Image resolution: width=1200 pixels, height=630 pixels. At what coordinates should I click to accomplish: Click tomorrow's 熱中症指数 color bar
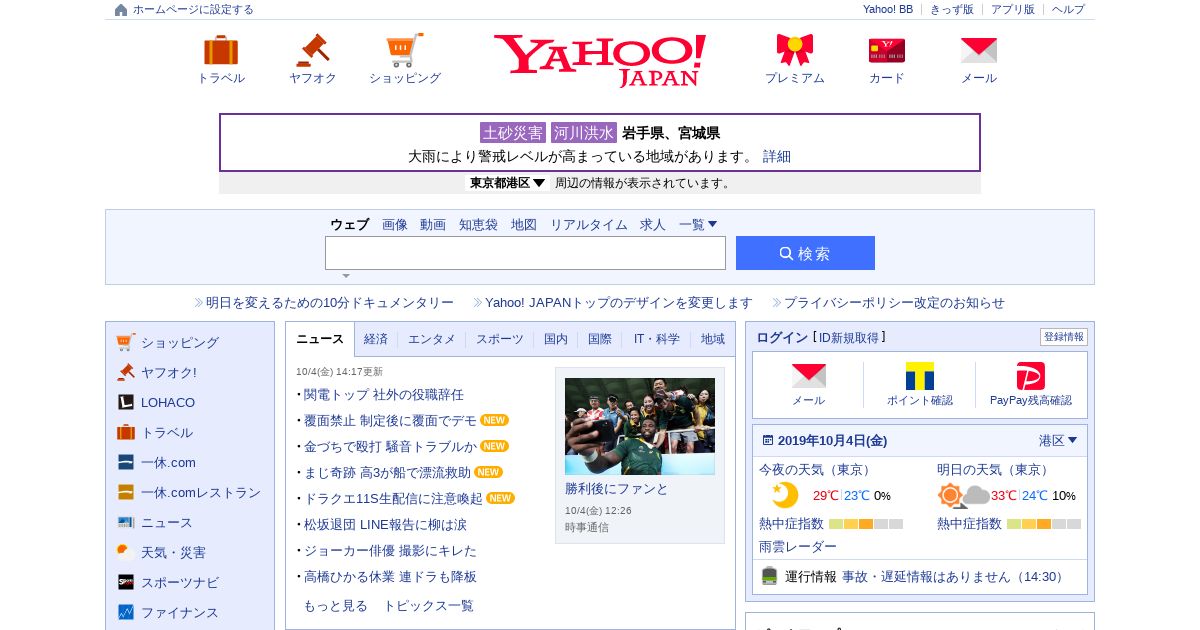pyautogui.click(x=1044, y=524)
